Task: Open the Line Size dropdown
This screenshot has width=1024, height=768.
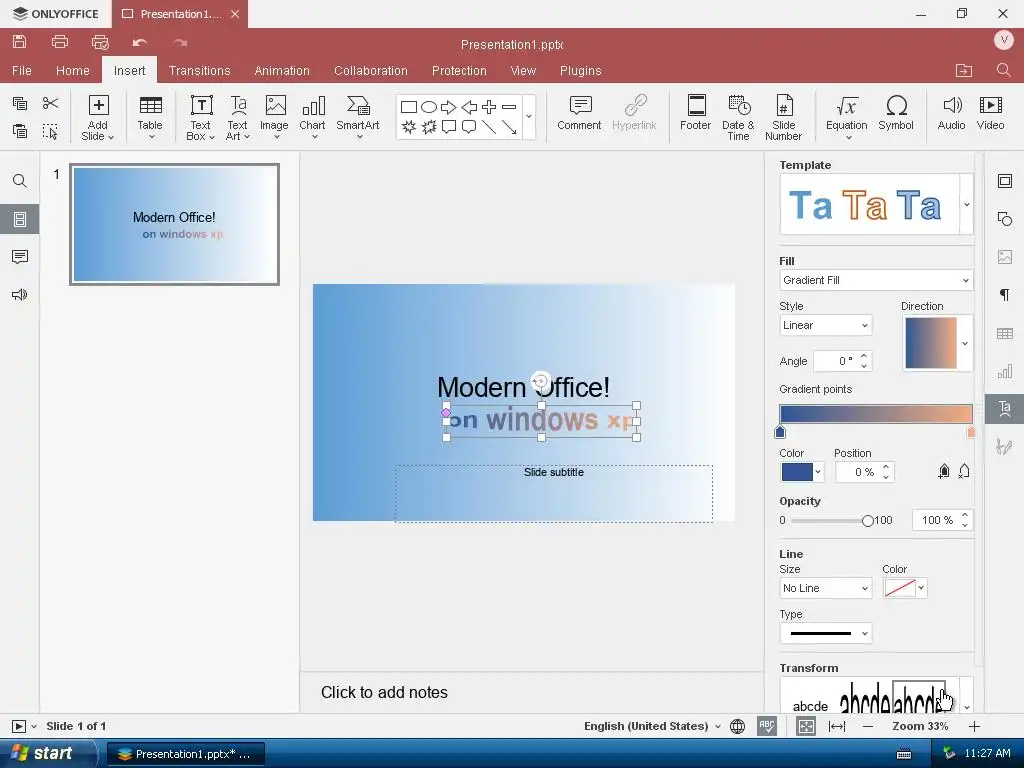Action: click(825, 588)
